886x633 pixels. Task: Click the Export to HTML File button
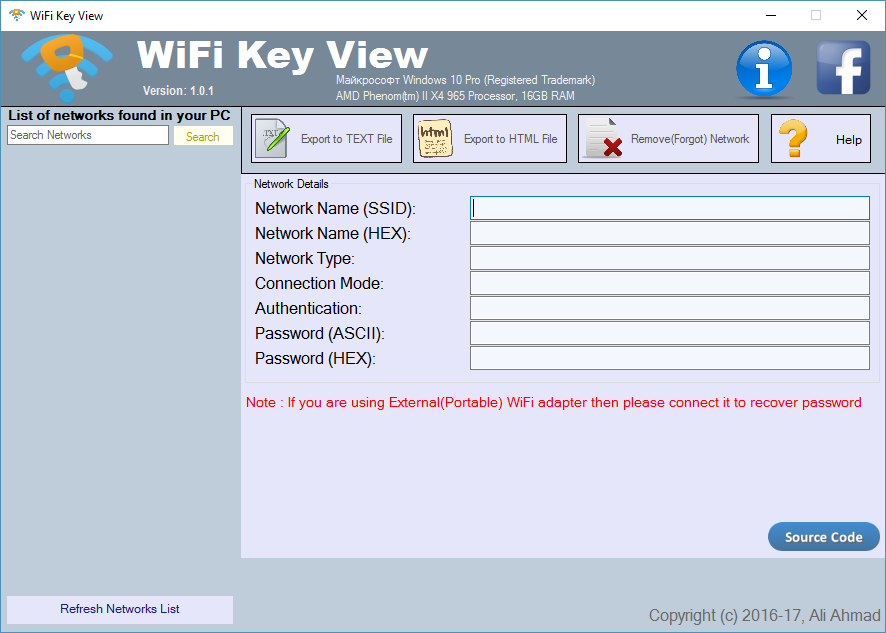[490, 138]
